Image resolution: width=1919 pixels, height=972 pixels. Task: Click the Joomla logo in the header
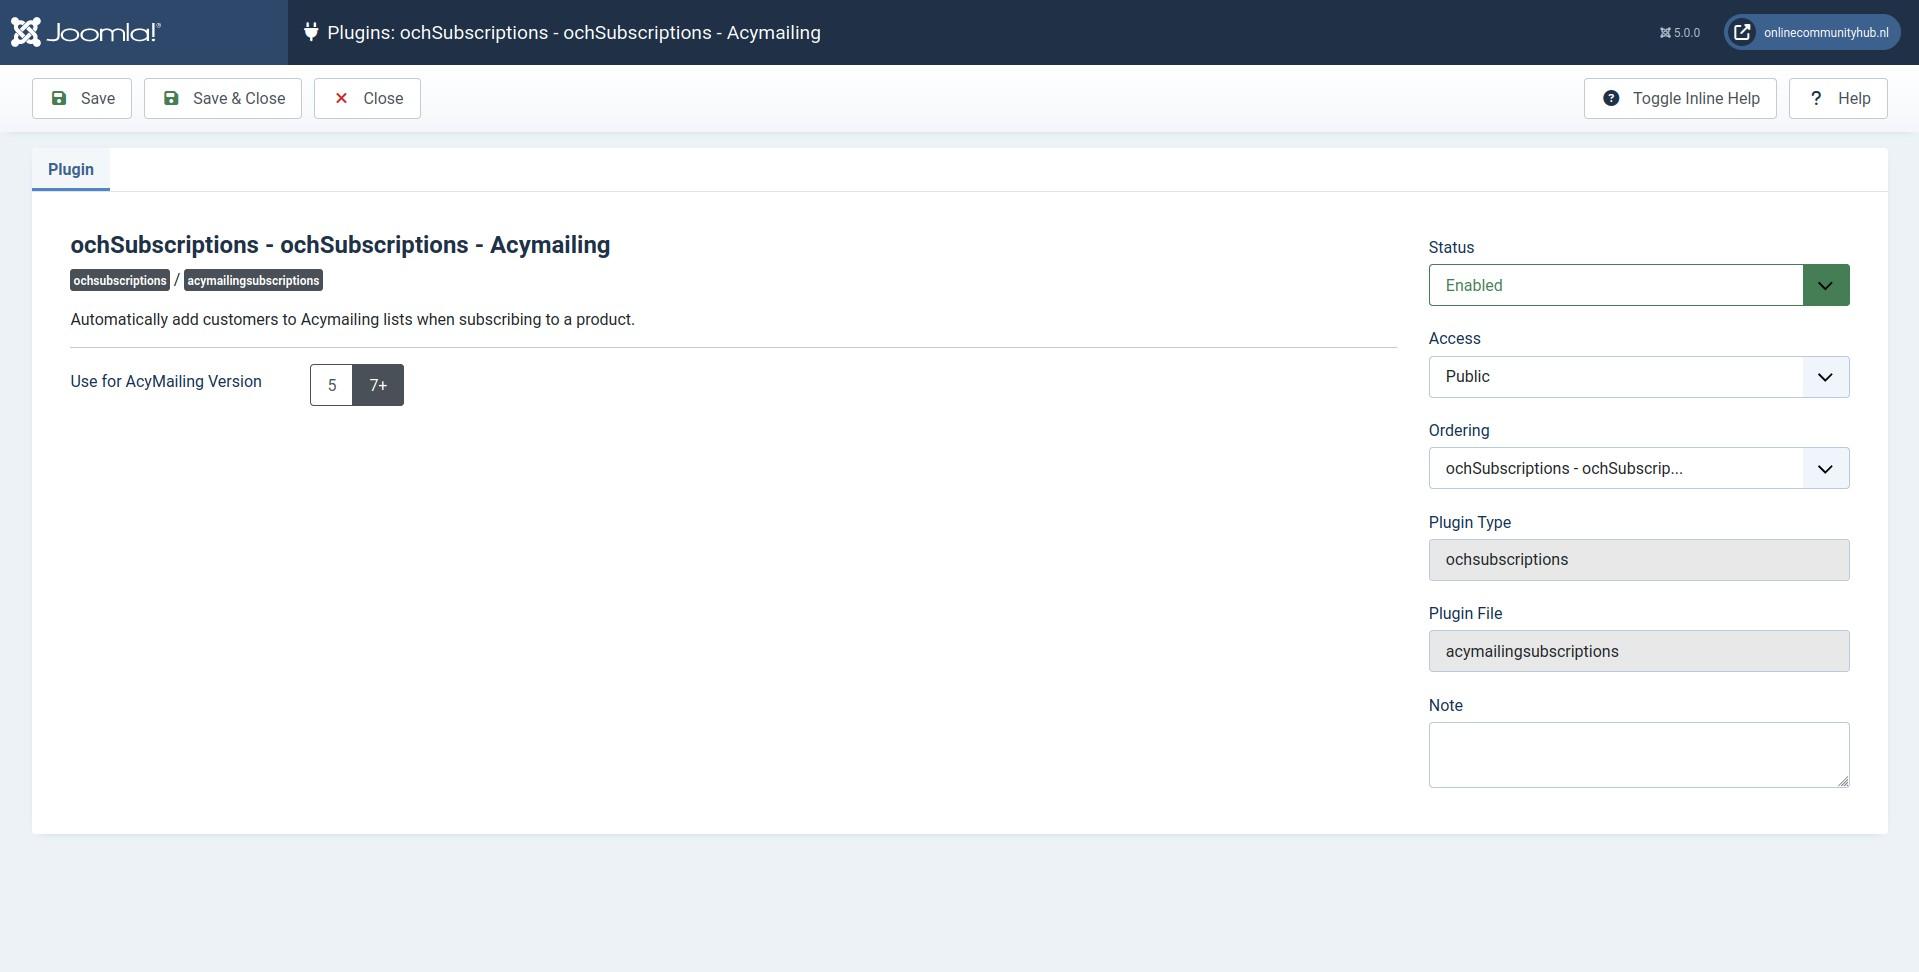point(86,32)
